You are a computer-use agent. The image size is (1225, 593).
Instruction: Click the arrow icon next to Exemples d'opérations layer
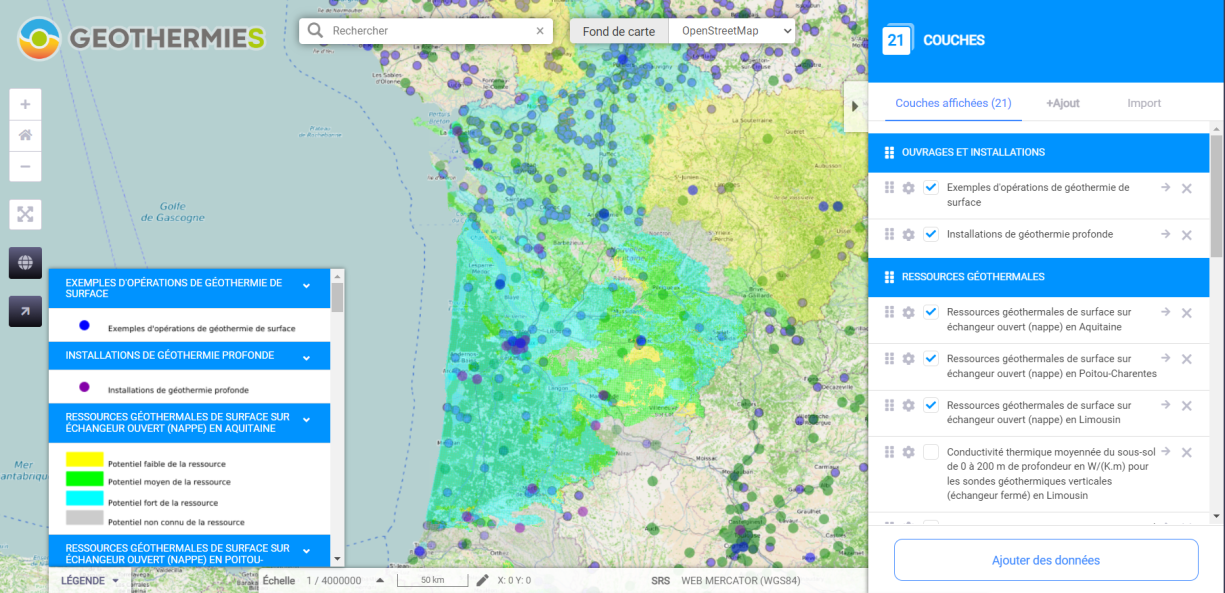1164,187
